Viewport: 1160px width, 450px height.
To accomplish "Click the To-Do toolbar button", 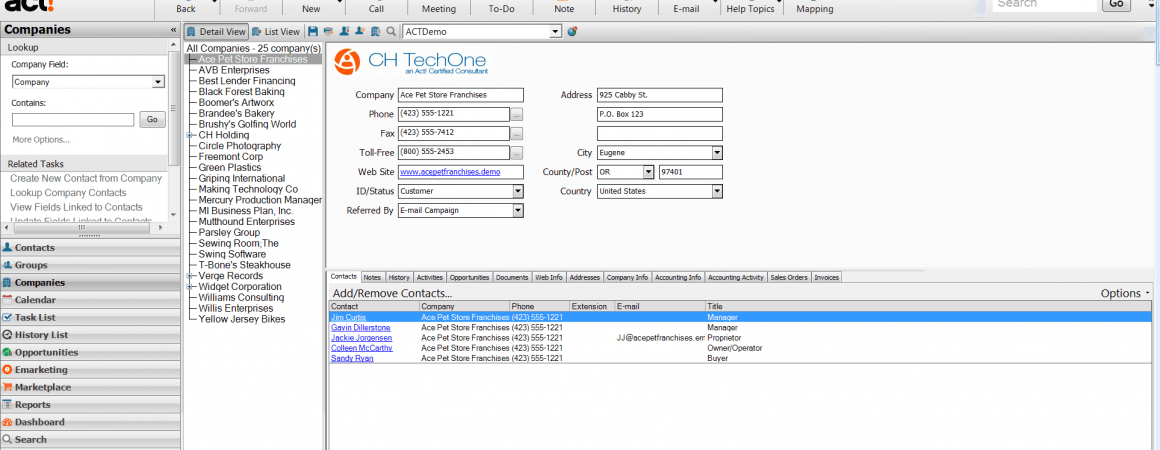I will 502,8.
